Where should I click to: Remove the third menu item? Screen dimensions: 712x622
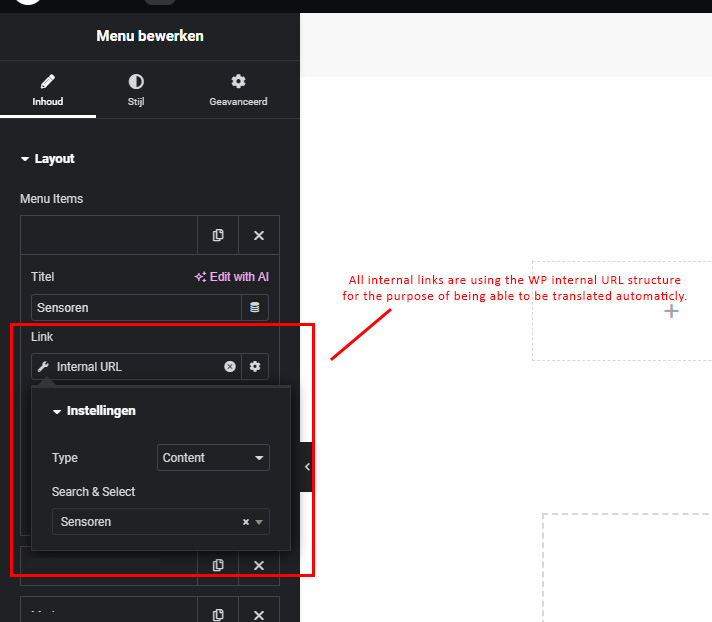pyautogui.click(x=259, y=615)
